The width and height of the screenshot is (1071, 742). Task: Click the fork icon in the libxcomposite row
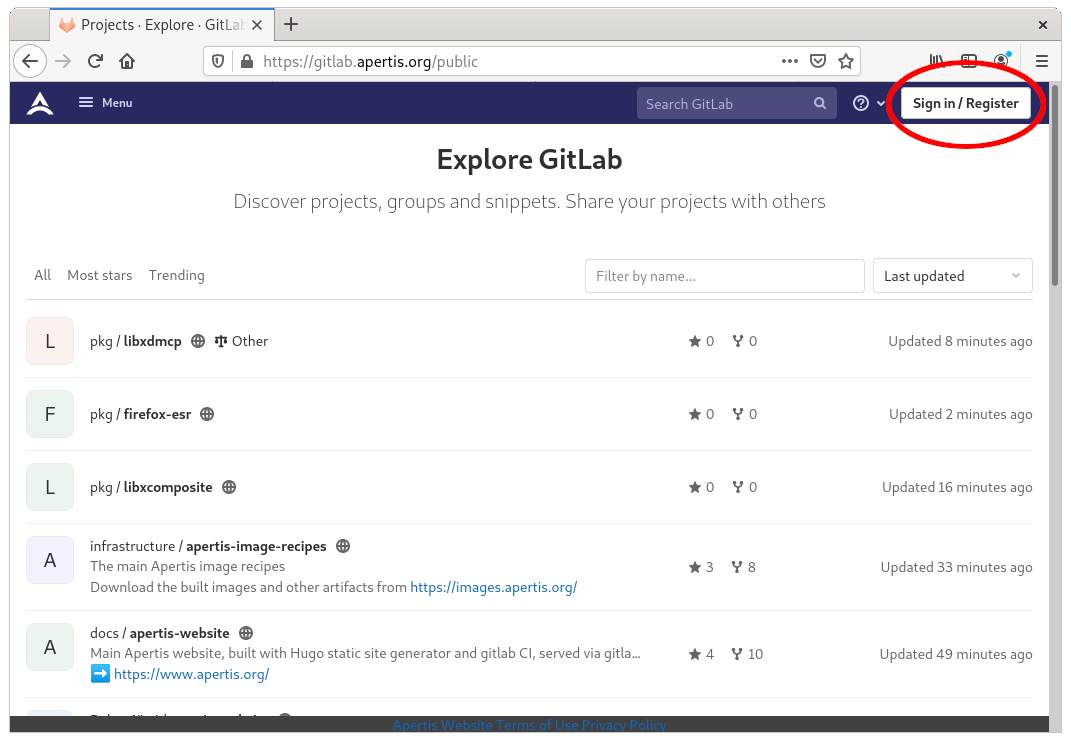[738, 487]
